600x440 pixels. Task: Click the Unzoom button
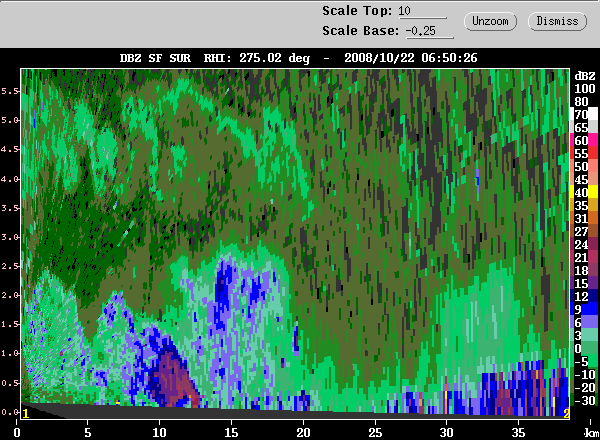tap(490, 20)
